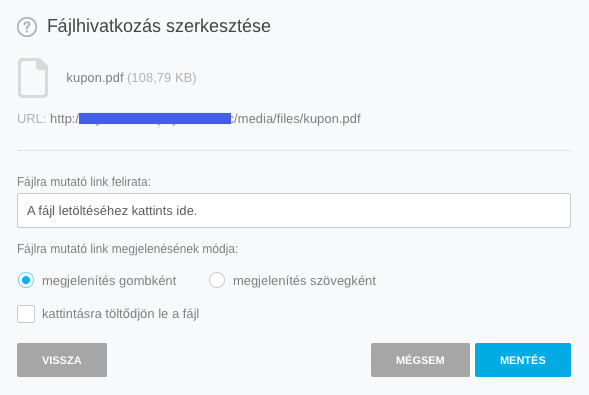The height and width of the screenshot is (395, 589).
Task: Select the 'megjelenítés gombként' radio button
Action: click(x=26, y=280)
